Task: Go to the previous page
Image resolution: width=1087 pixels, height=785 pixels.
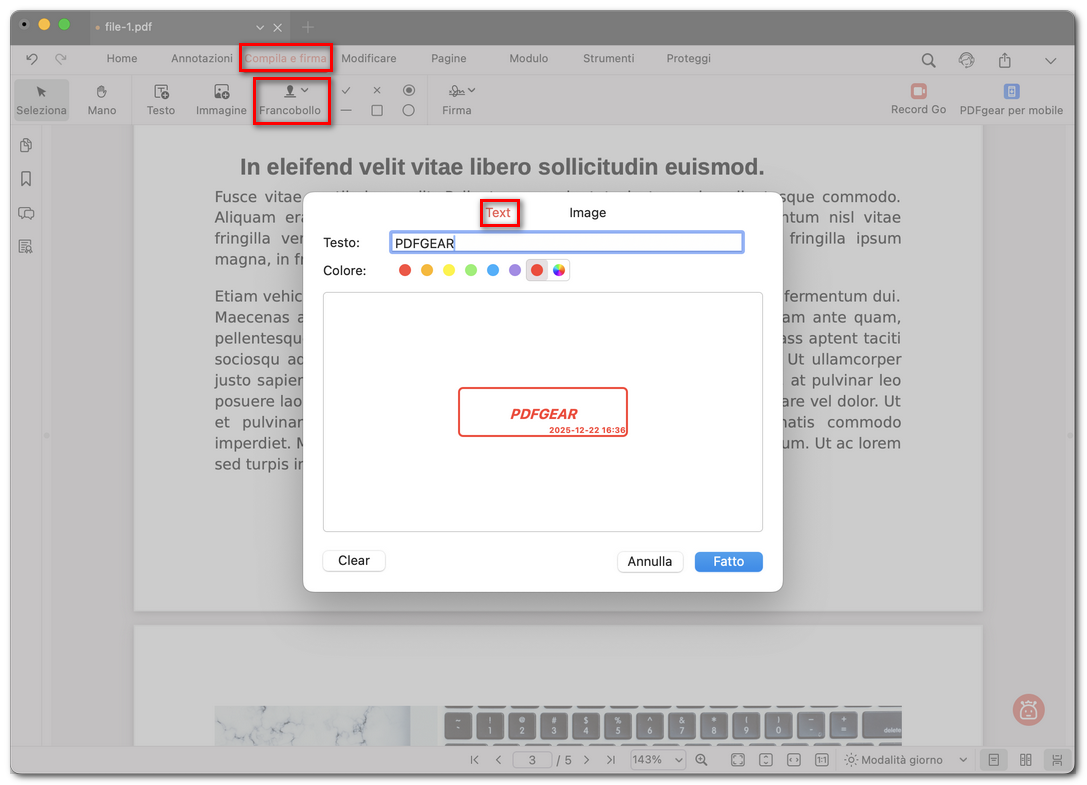Action: 498,760
